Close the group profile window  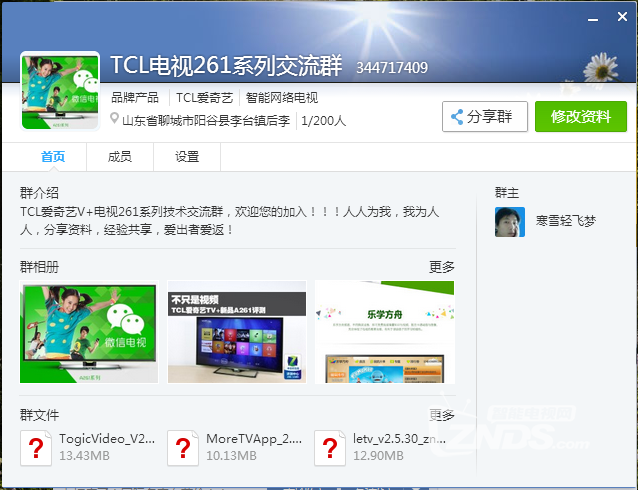[622, 17]
